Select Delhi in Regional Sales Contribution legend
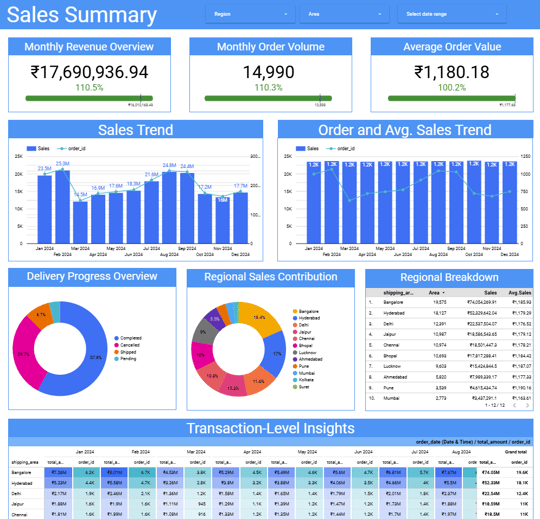The image size is (540, 519). coord(301,325)
